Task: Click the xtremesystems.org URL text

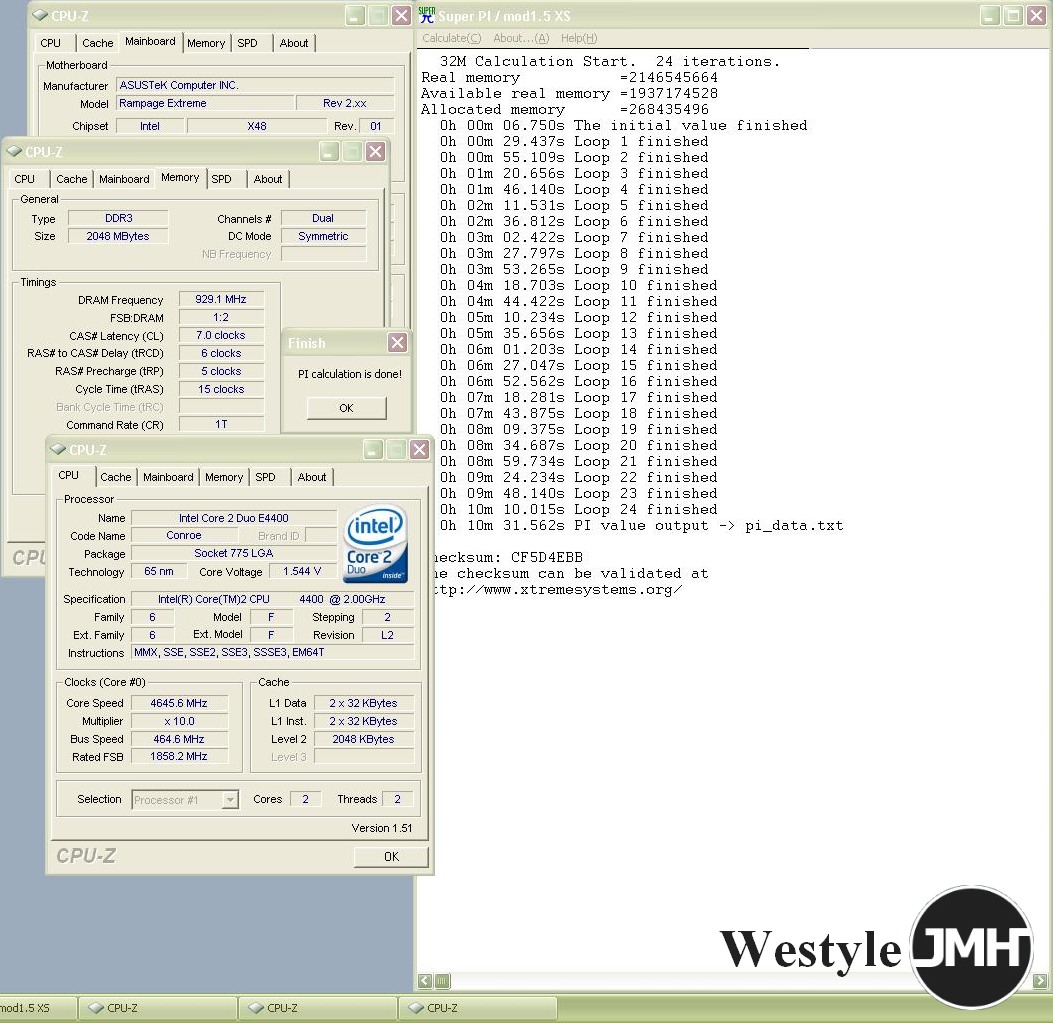Action: [557, 589]
